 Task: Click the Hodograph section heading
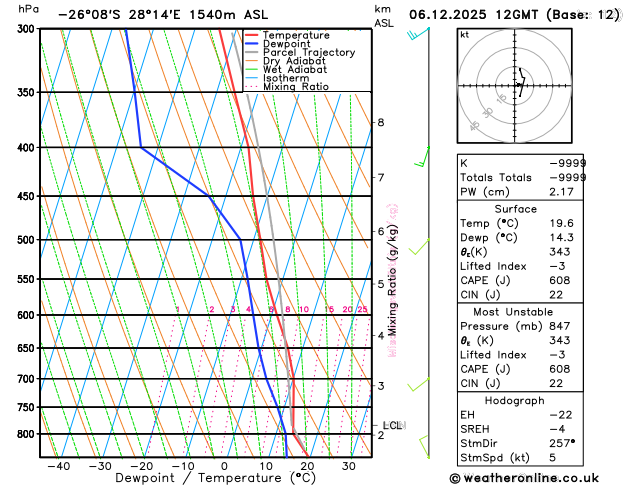514,400
